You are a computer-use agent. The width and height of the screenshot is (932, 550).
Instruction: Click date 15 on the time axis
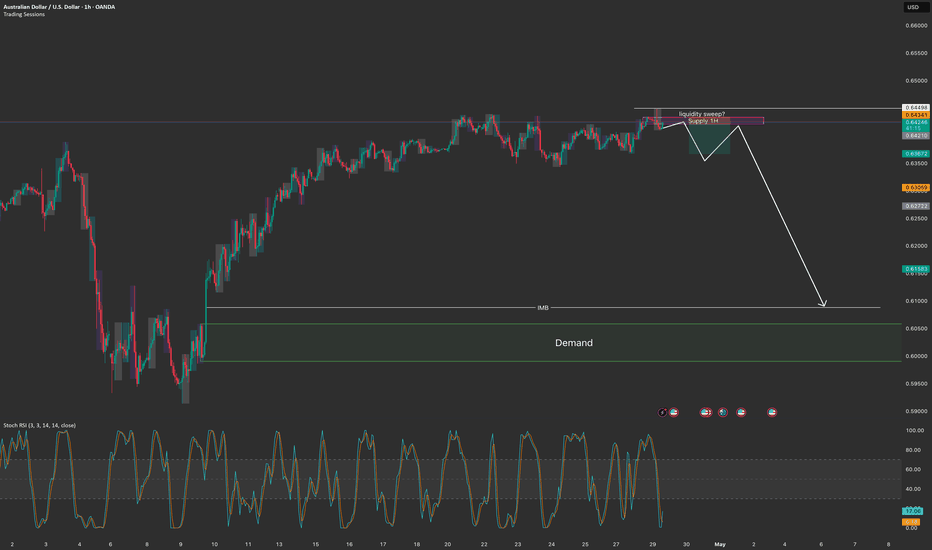(x=316, y=544)
